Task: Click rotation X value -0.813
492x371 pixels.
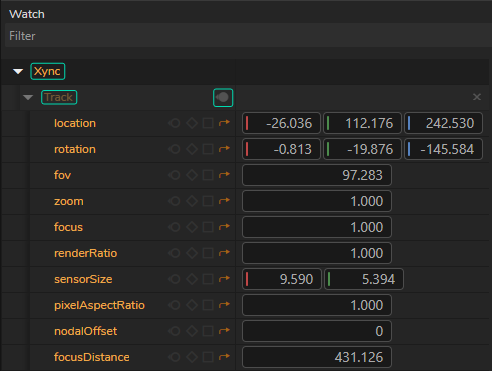Action: 281,149
